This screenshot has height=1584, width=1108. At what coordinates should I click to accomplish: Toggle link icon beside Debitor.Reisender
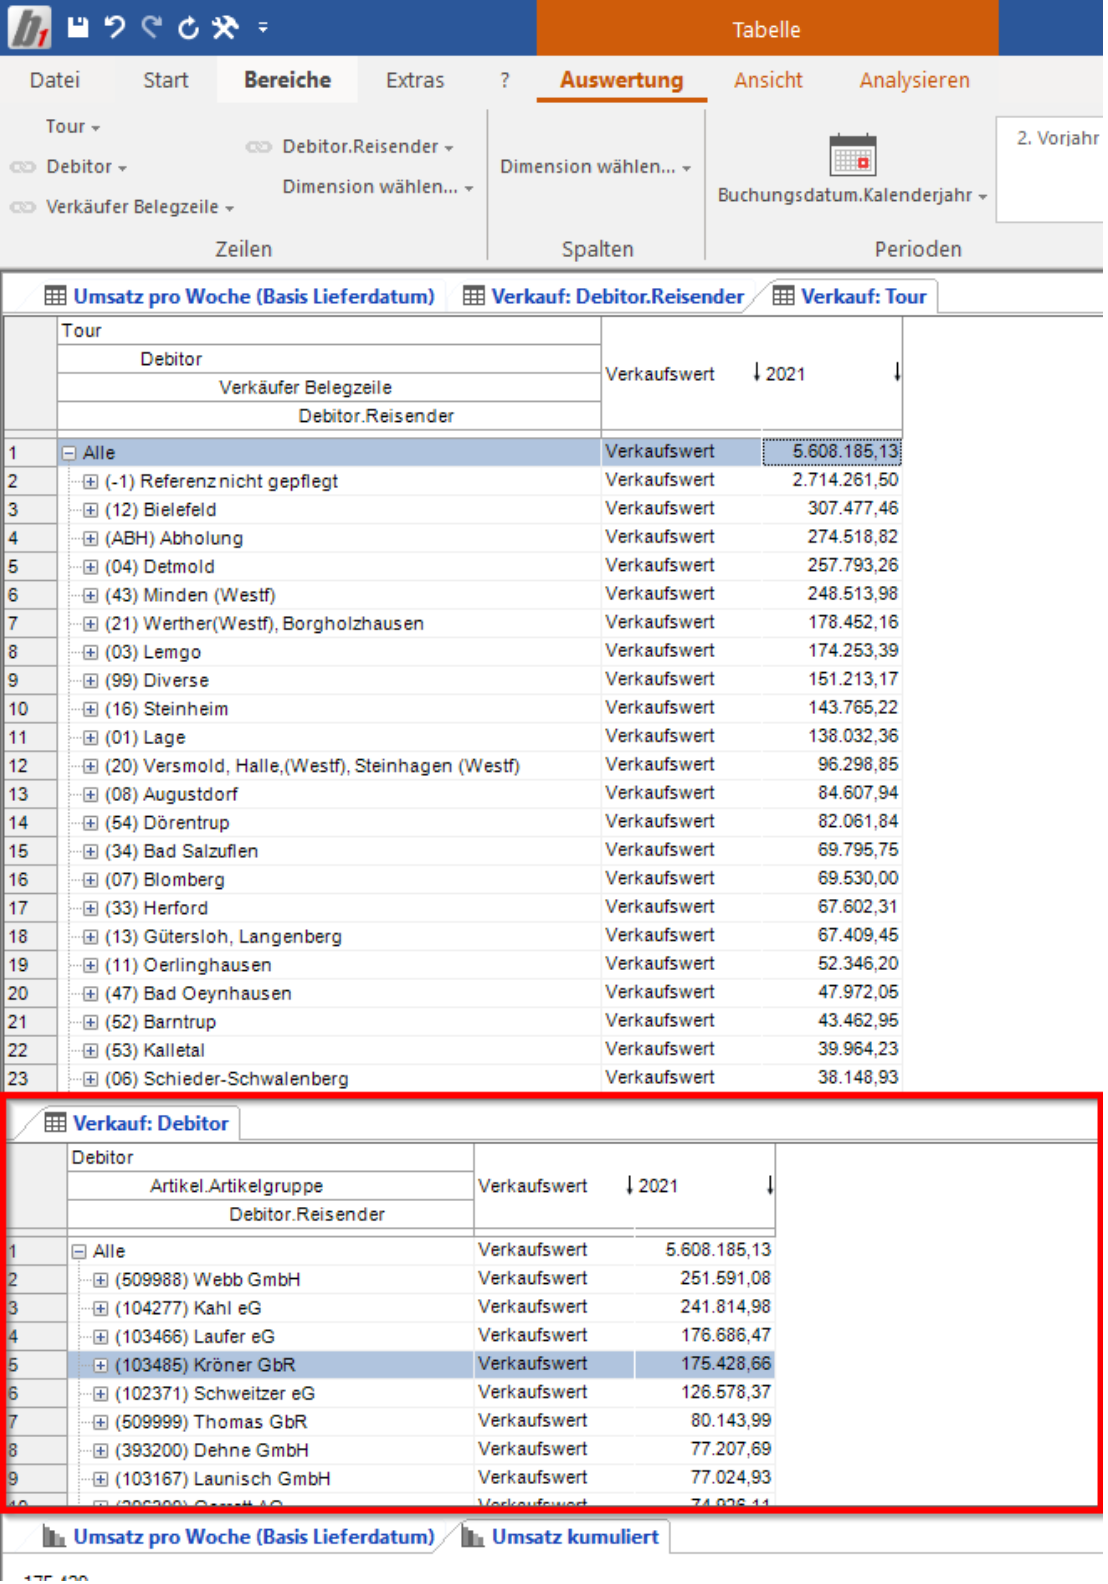(x=259, y=147)
